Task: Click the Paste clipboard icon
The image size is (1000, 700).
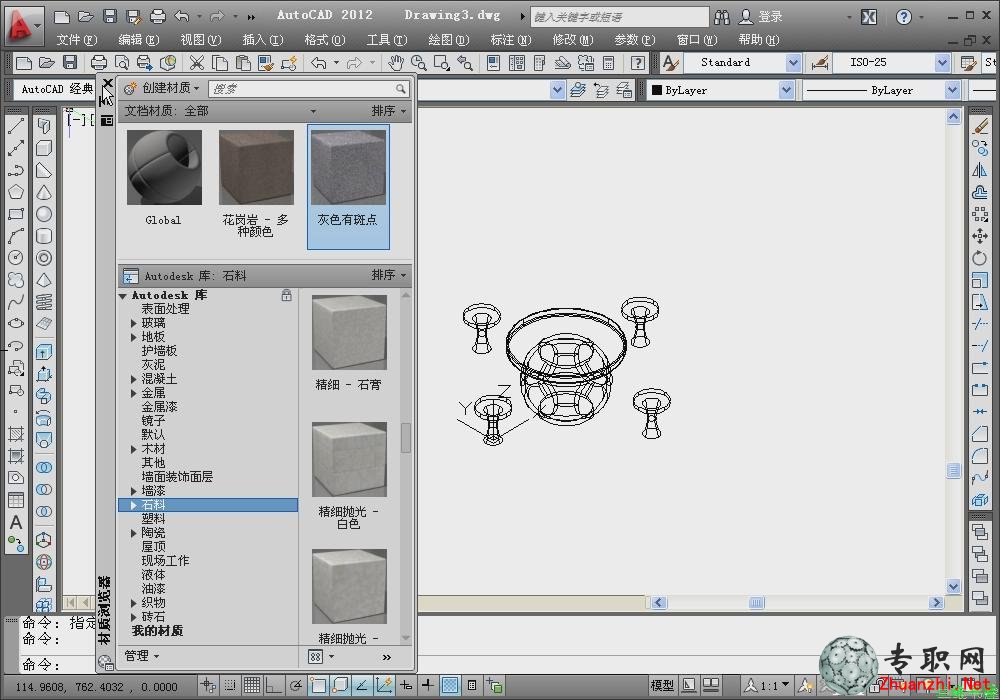Action: [x=243, y=62]
